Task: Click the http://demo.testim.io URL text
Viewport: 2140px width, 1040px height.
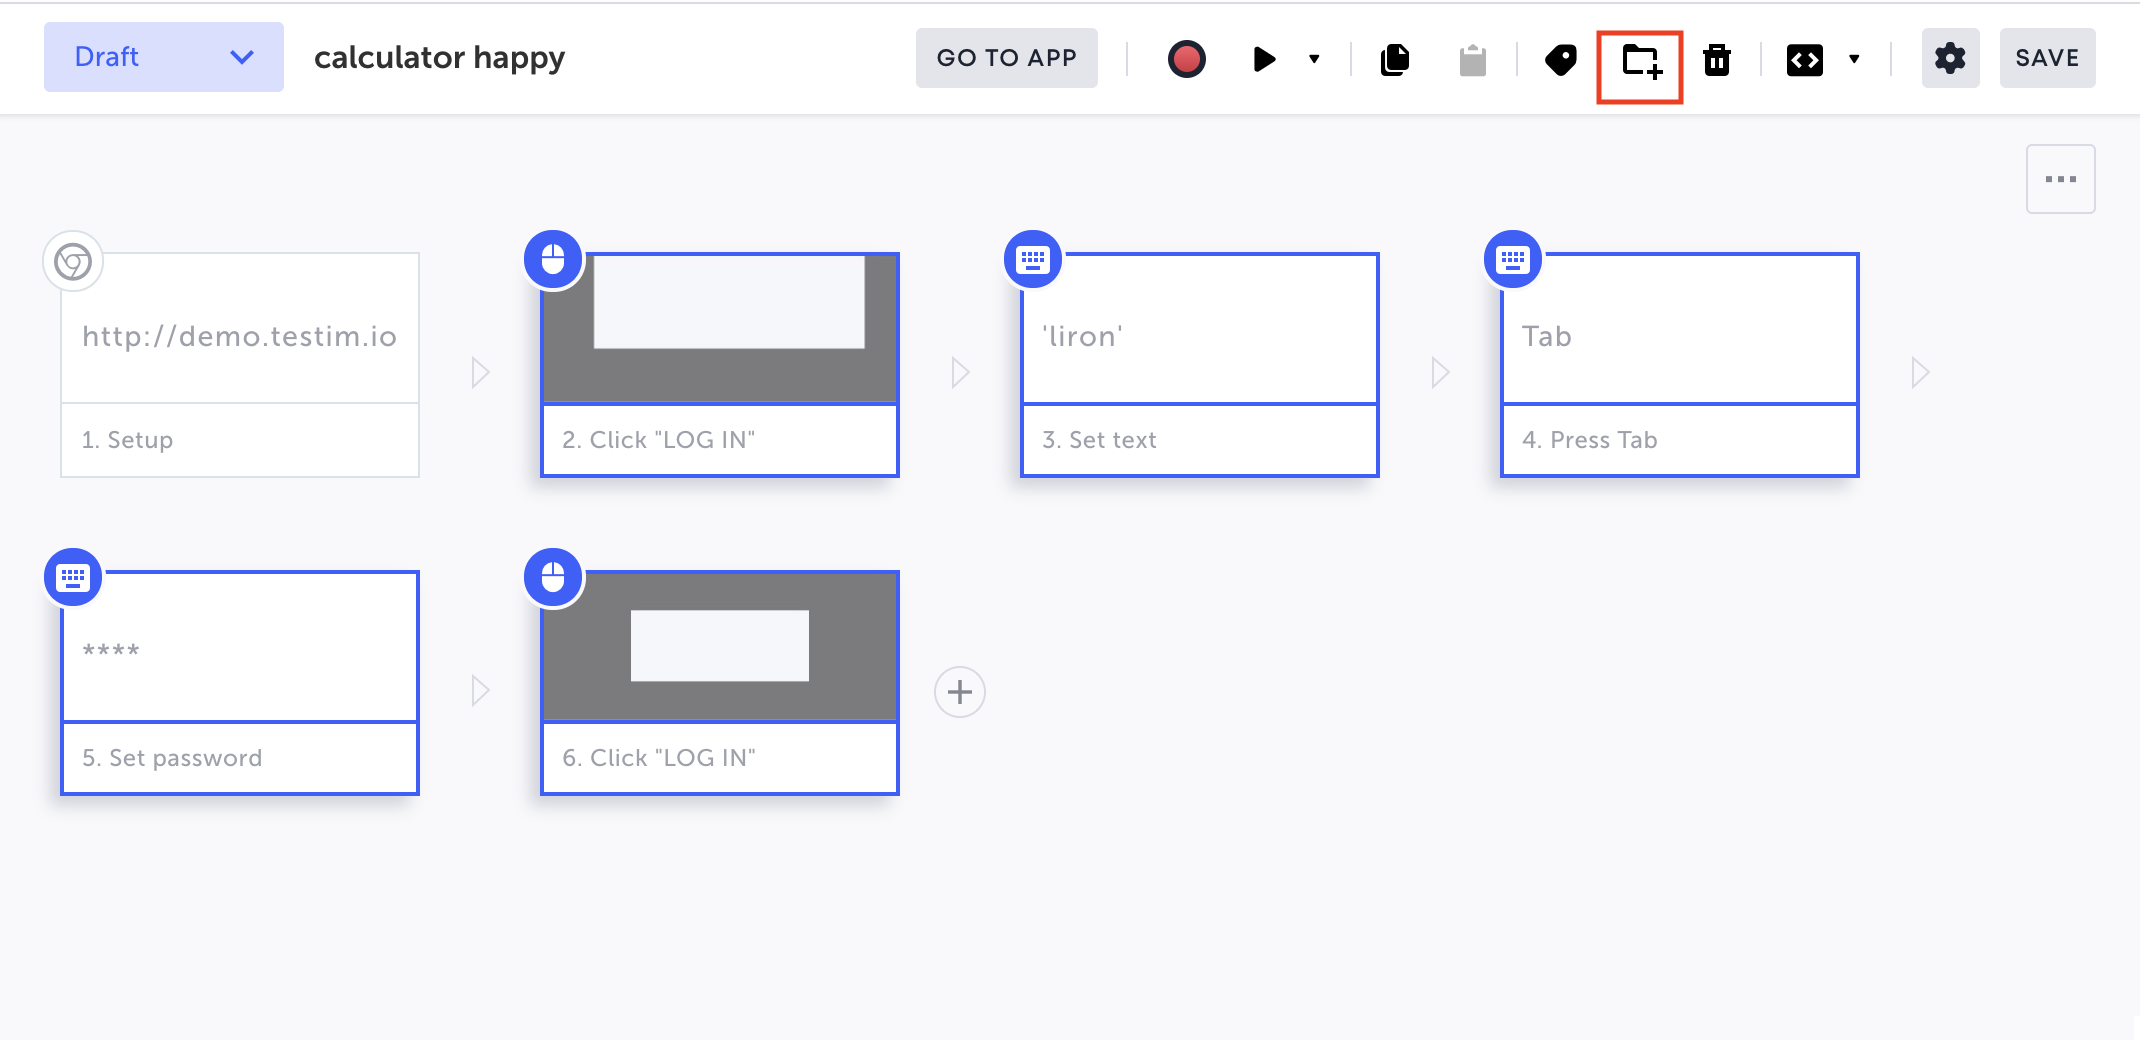Action: [x=240, y=336]
